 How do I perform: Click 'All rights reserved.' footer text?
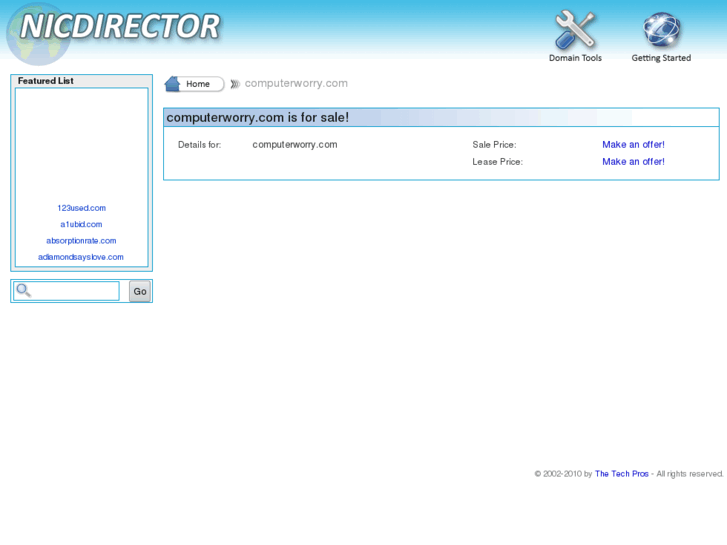[689, 474]
